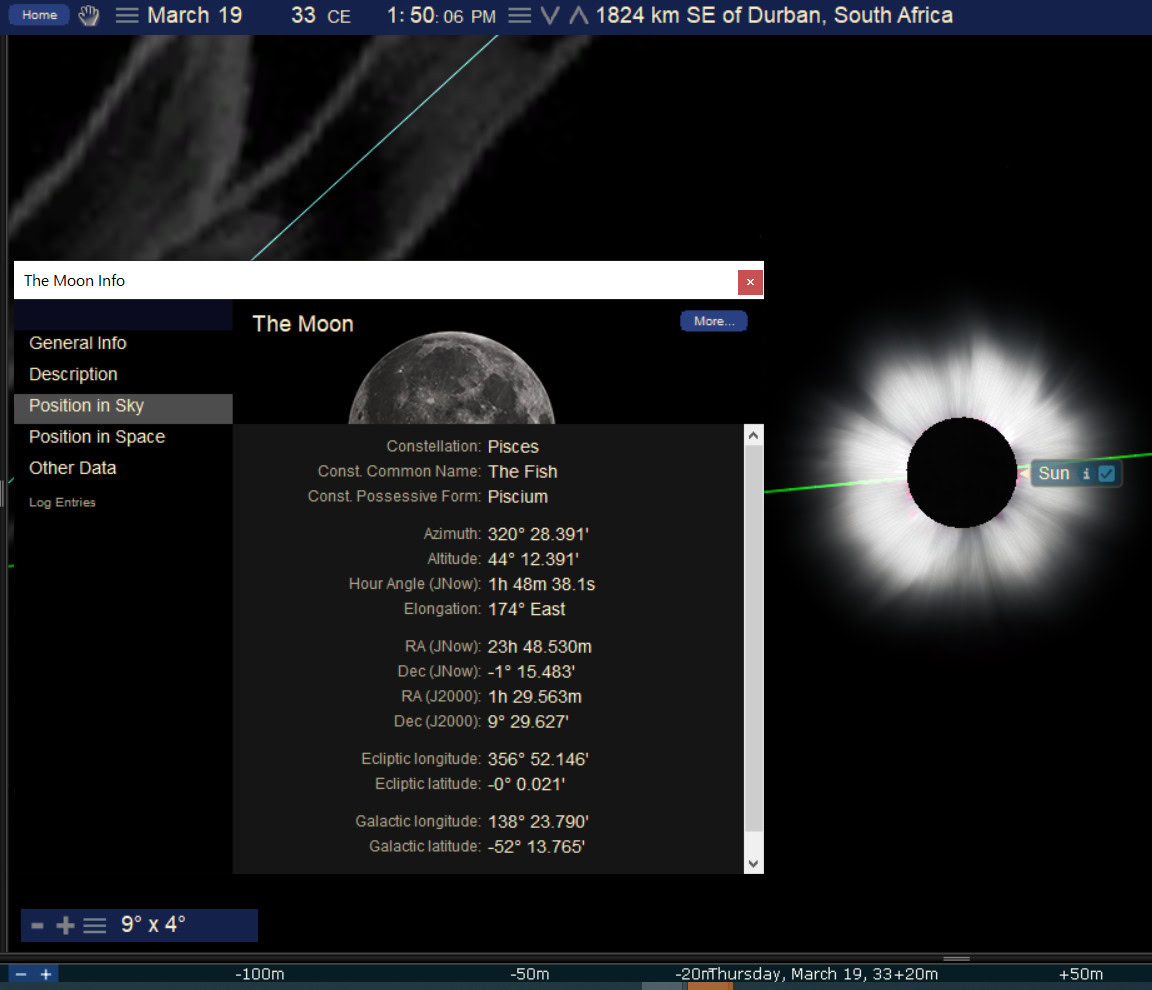The height and width of the screenshot is (990, 1152).
Task: Click the year value 33
Action: (x=303, y=15)
